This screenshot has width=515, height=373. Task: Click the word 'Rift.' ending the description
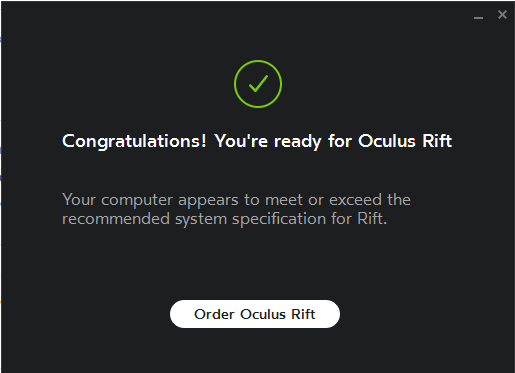pyautogui.click(x=372, y=219)
